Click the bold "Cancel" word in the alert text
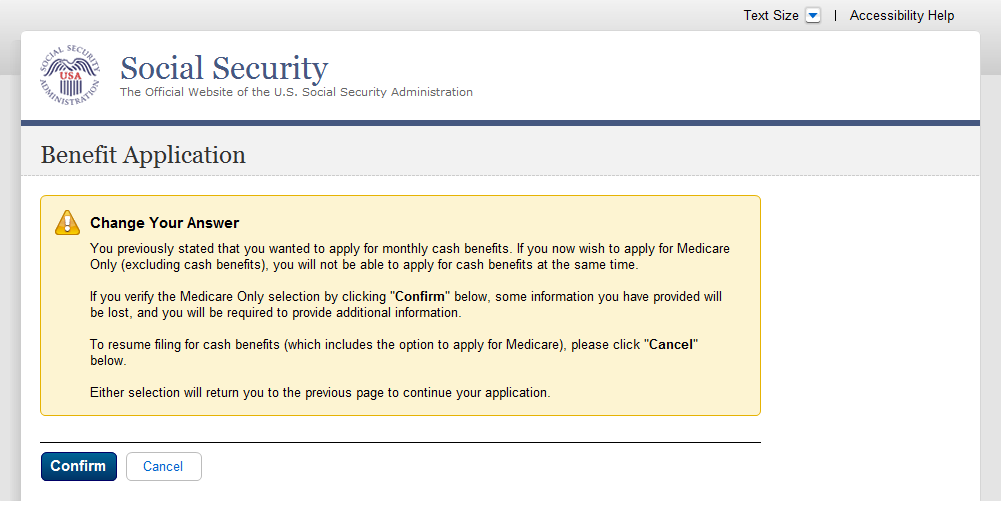Viewport: 1008px width, 508px height. point(671,345)
